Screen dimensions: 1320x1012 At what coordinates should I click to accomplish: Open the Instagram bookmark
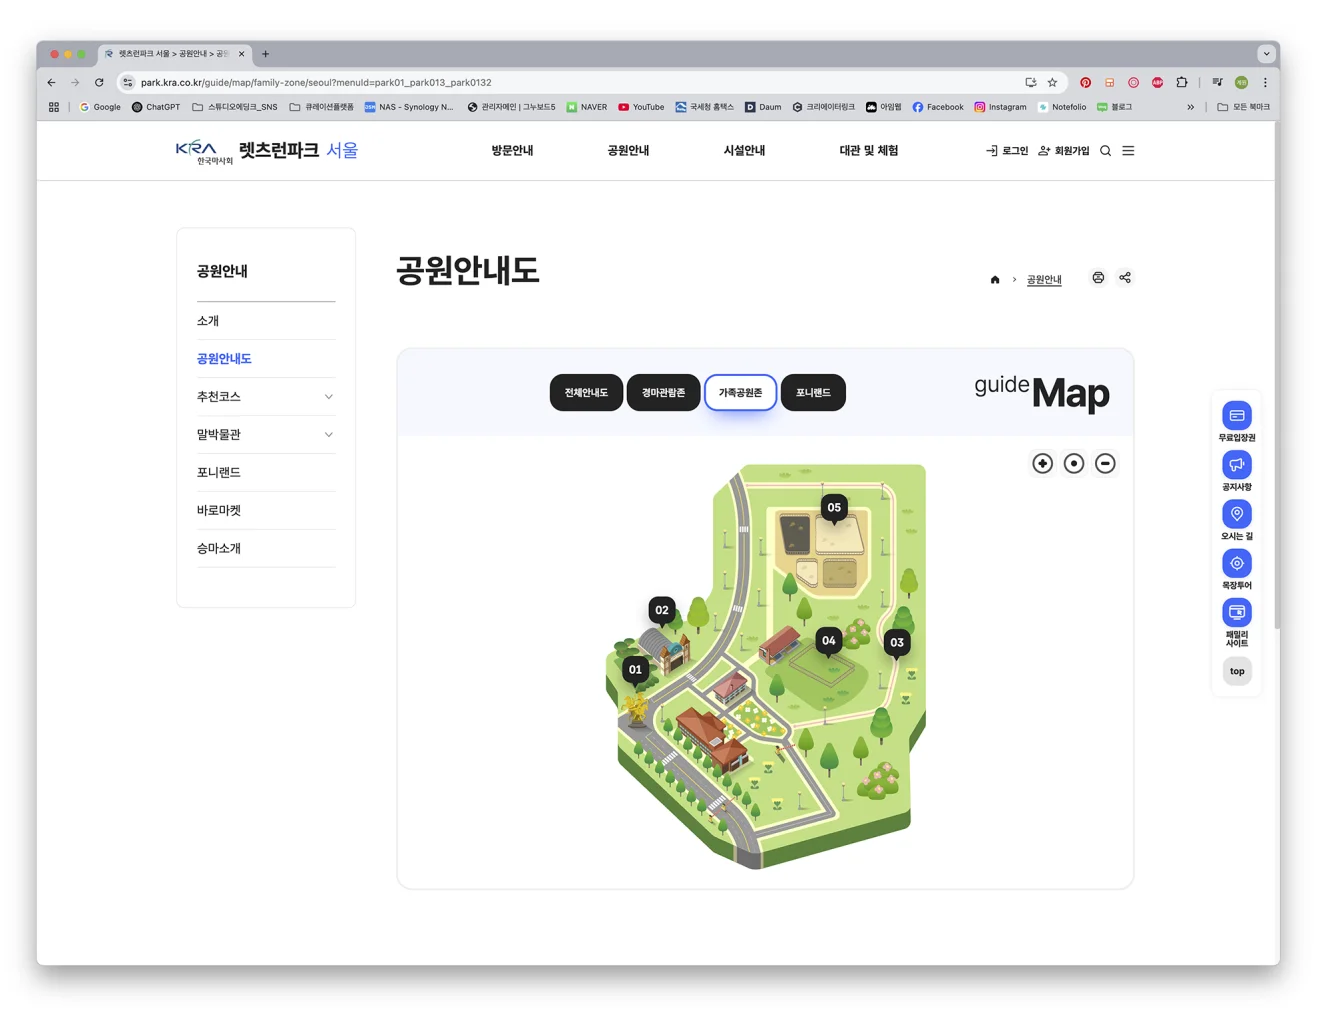pyautogui.click(x=1000, y=107)
